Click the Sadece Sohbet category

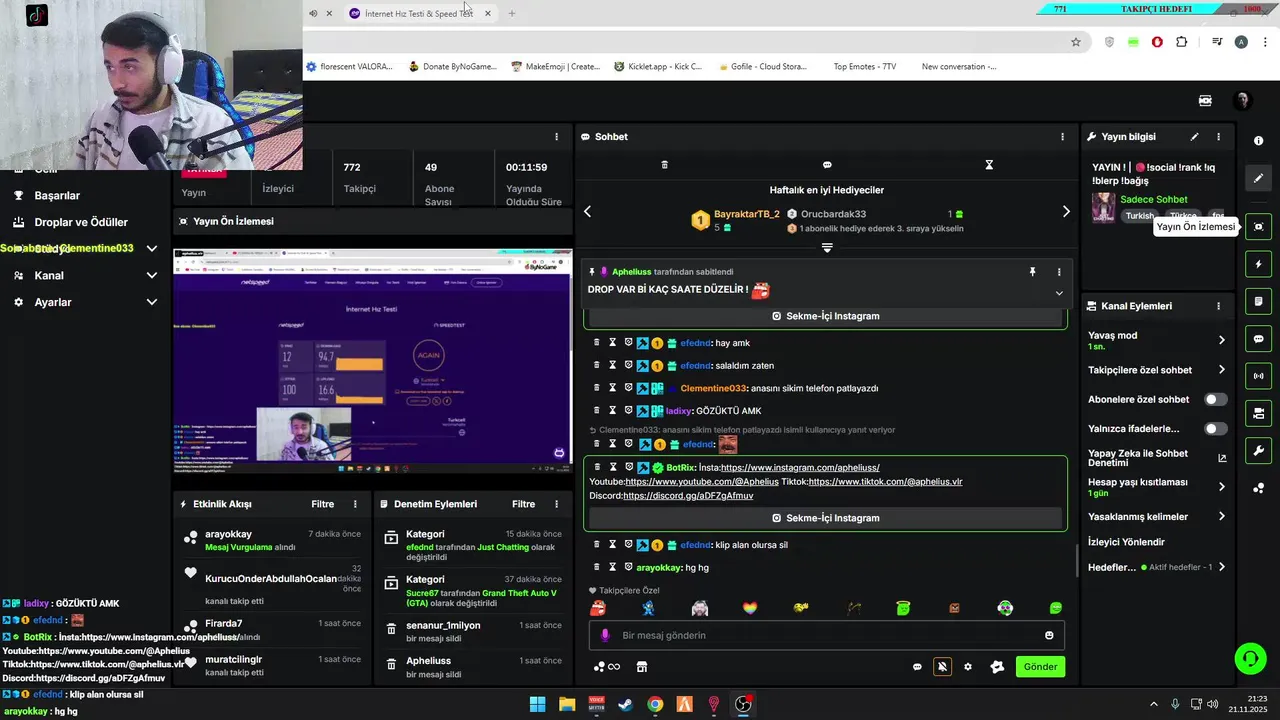tap(1154, 199)
